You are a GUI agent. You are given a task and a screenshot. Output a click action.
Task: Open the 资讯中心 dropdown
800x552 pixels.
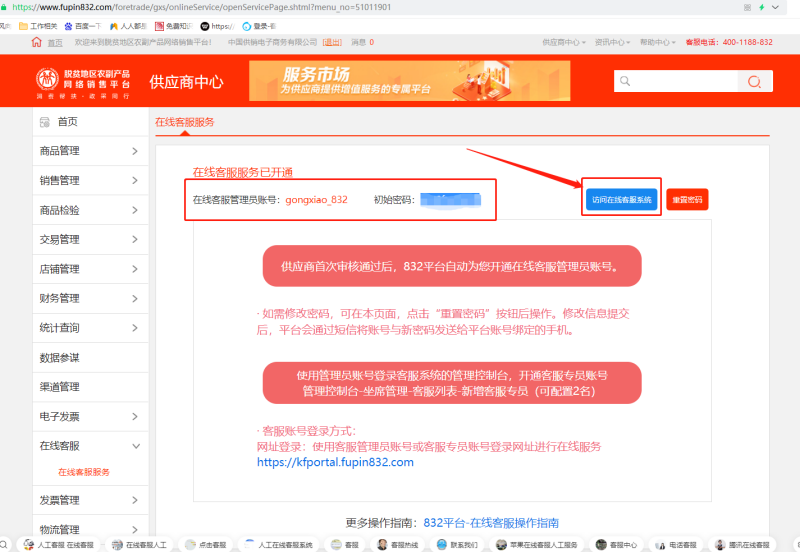[612, 42]
